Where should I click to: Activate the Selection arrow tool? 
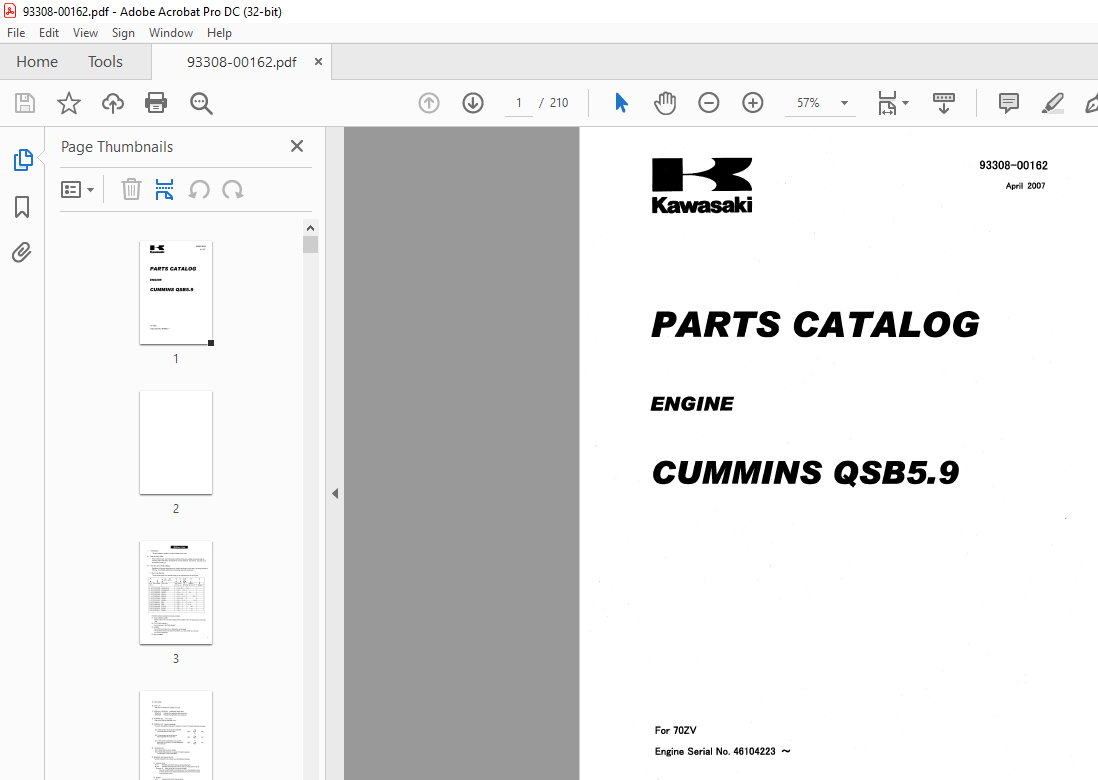(621, 103)
